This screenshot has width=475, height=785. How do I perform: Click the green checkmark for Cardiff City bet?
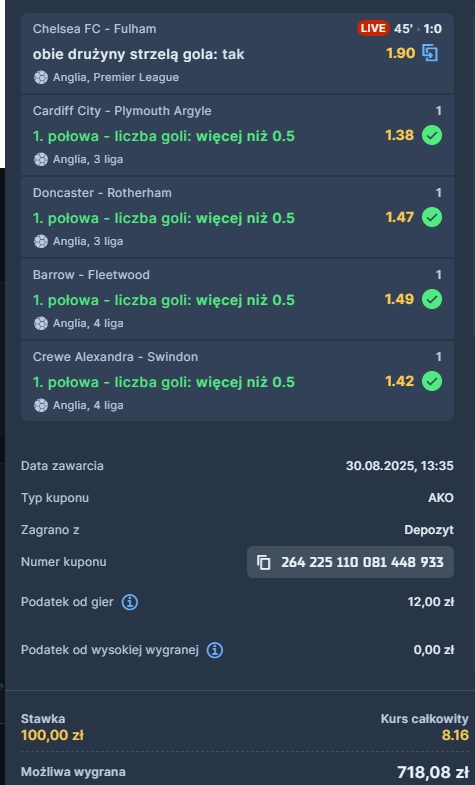[x=432, y=135]
